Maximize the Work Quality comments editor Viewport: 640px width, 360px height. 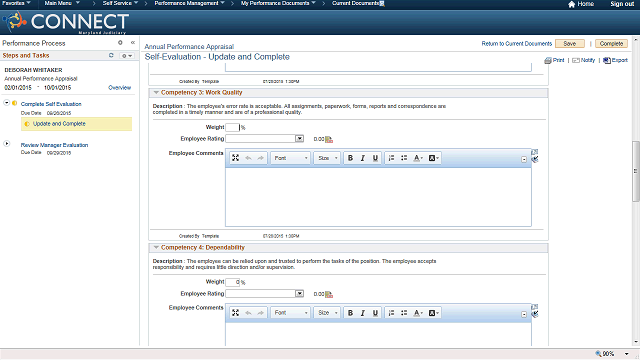coord(236,158)
